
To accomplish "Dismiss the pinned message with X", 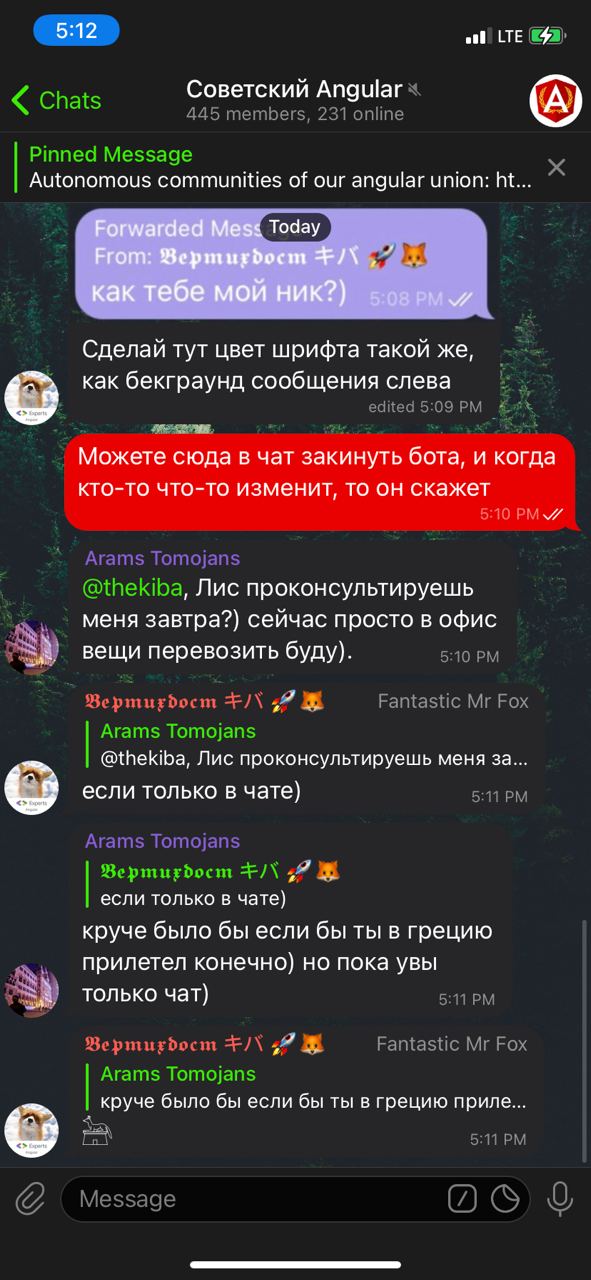I will coord(556,167).
